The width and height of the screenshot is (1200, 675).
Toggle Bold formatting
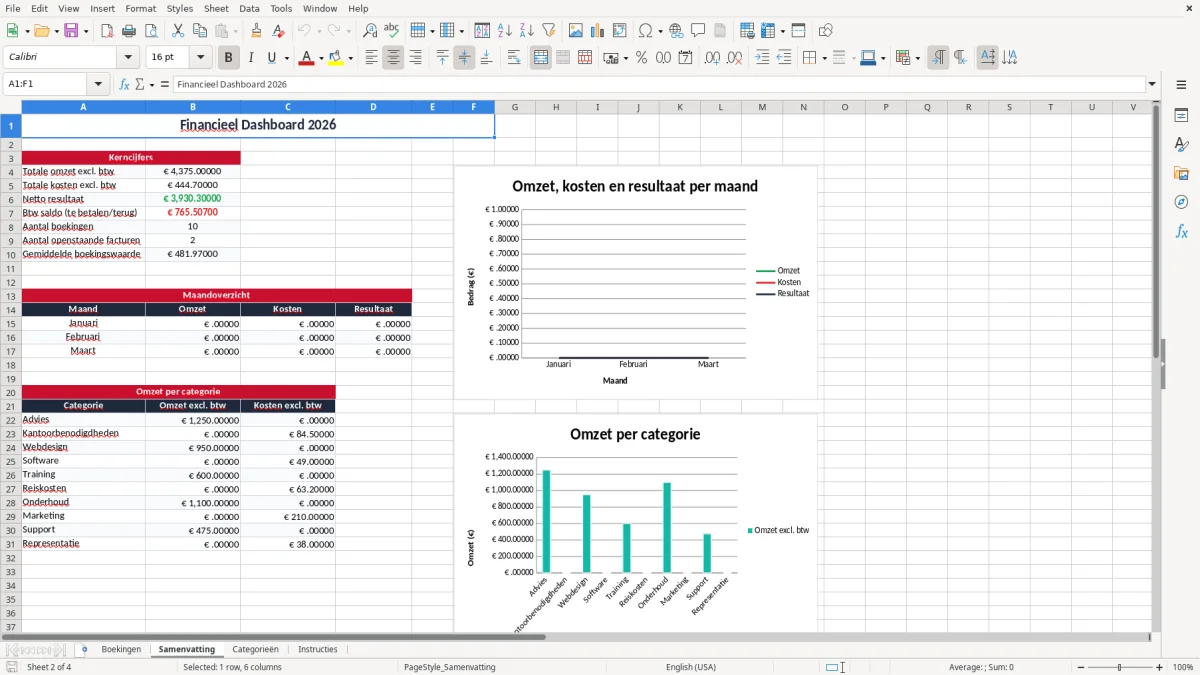tap(229, 58)
